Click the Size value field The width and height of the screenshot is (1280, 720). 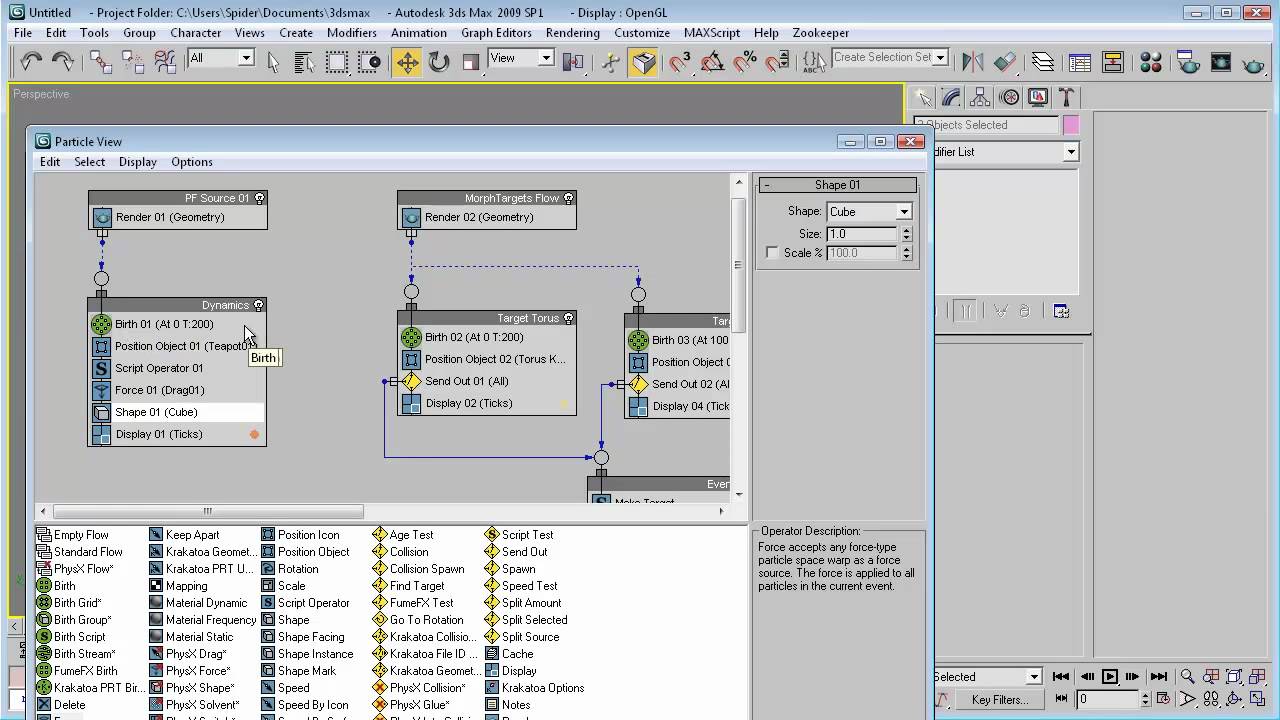coord(861,234)
